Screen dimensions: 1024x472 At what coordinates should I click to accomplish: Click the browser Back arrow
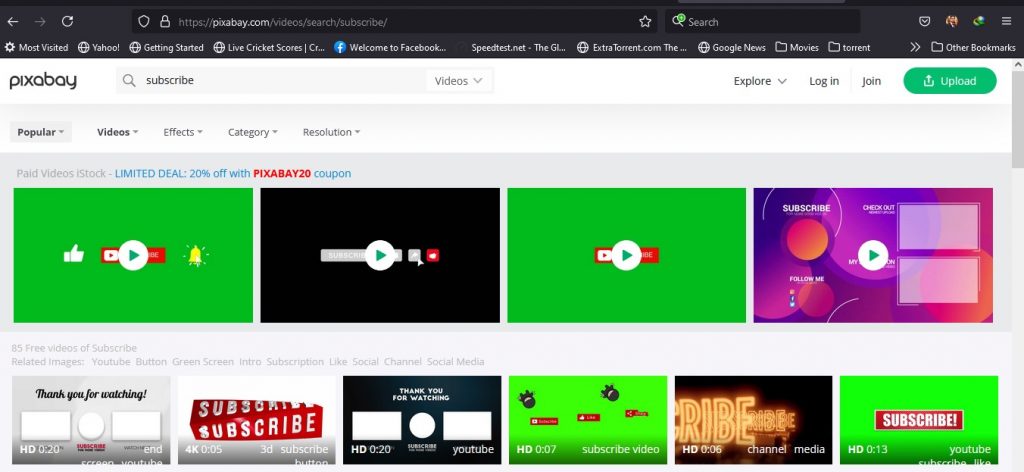coord(12,22)
